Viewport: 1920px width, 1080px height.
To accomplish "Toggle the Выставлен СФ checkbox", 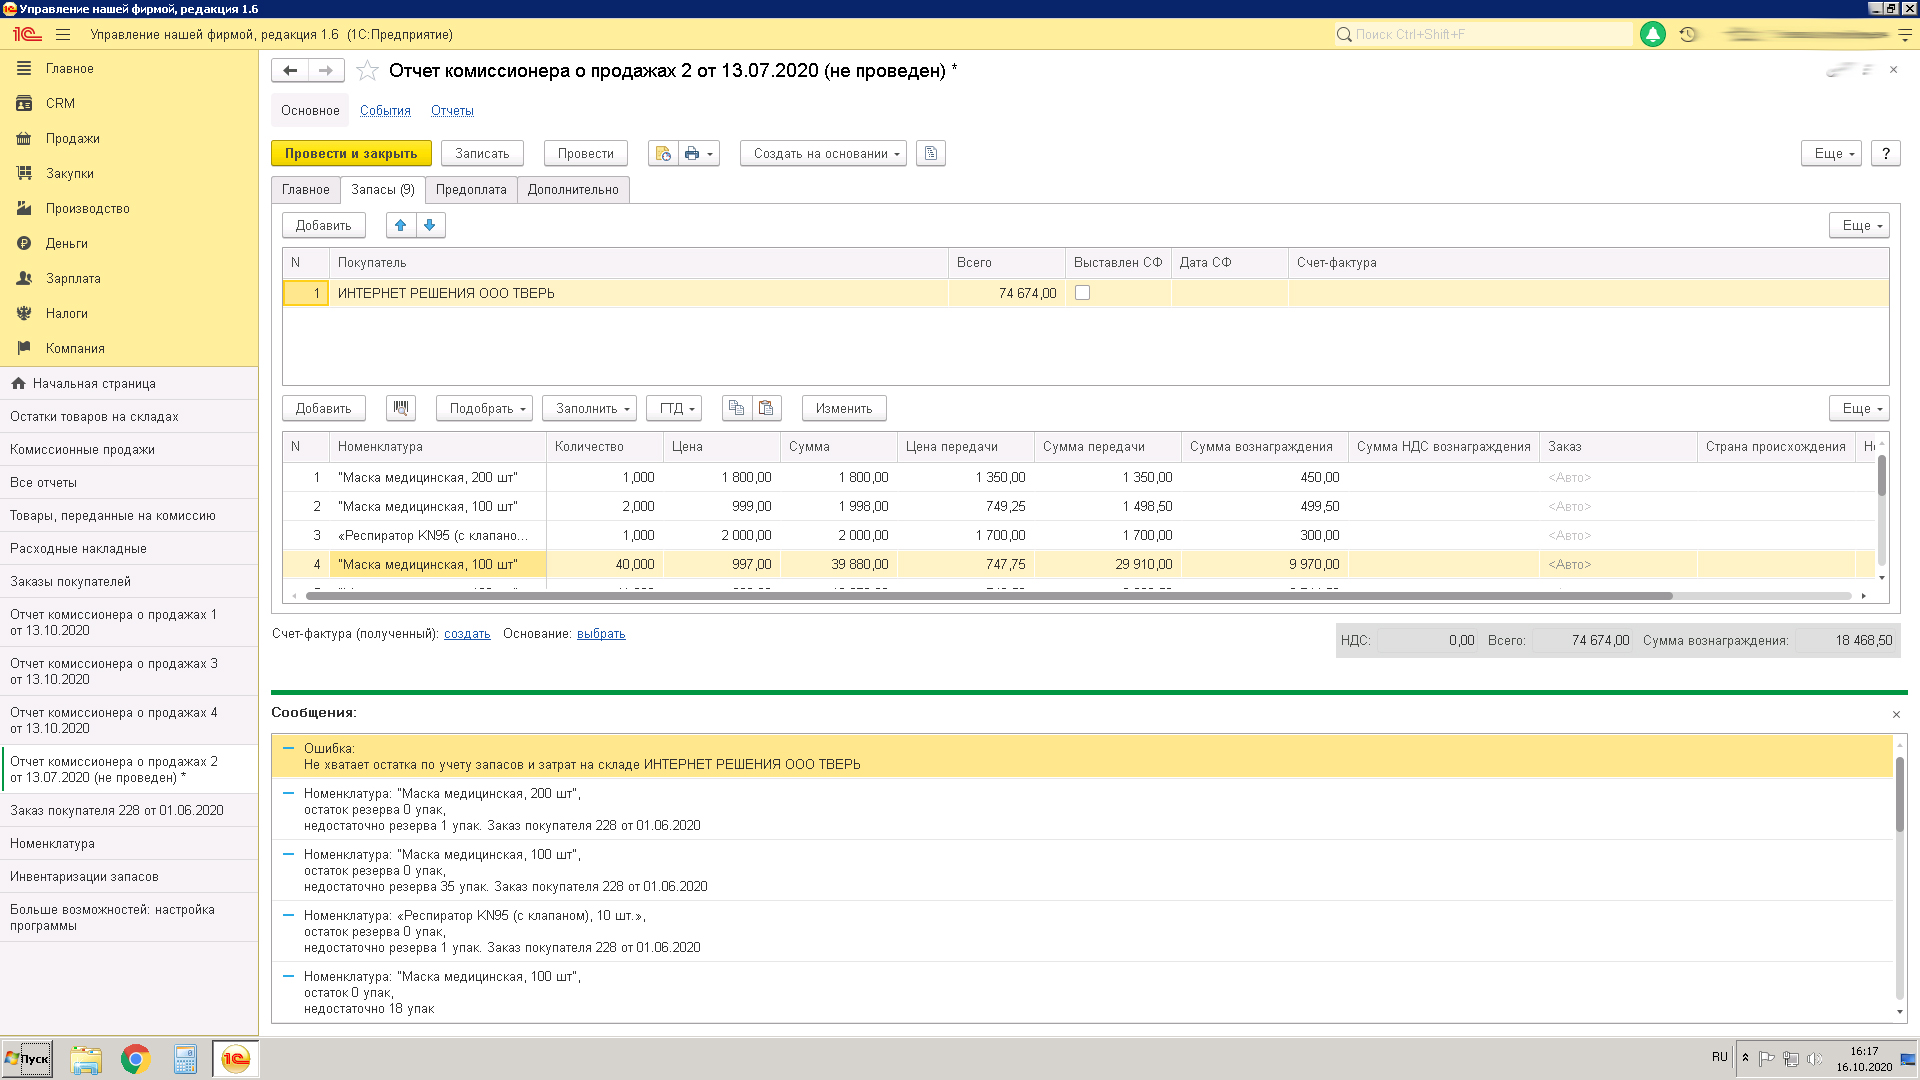I will point(1082,293).
